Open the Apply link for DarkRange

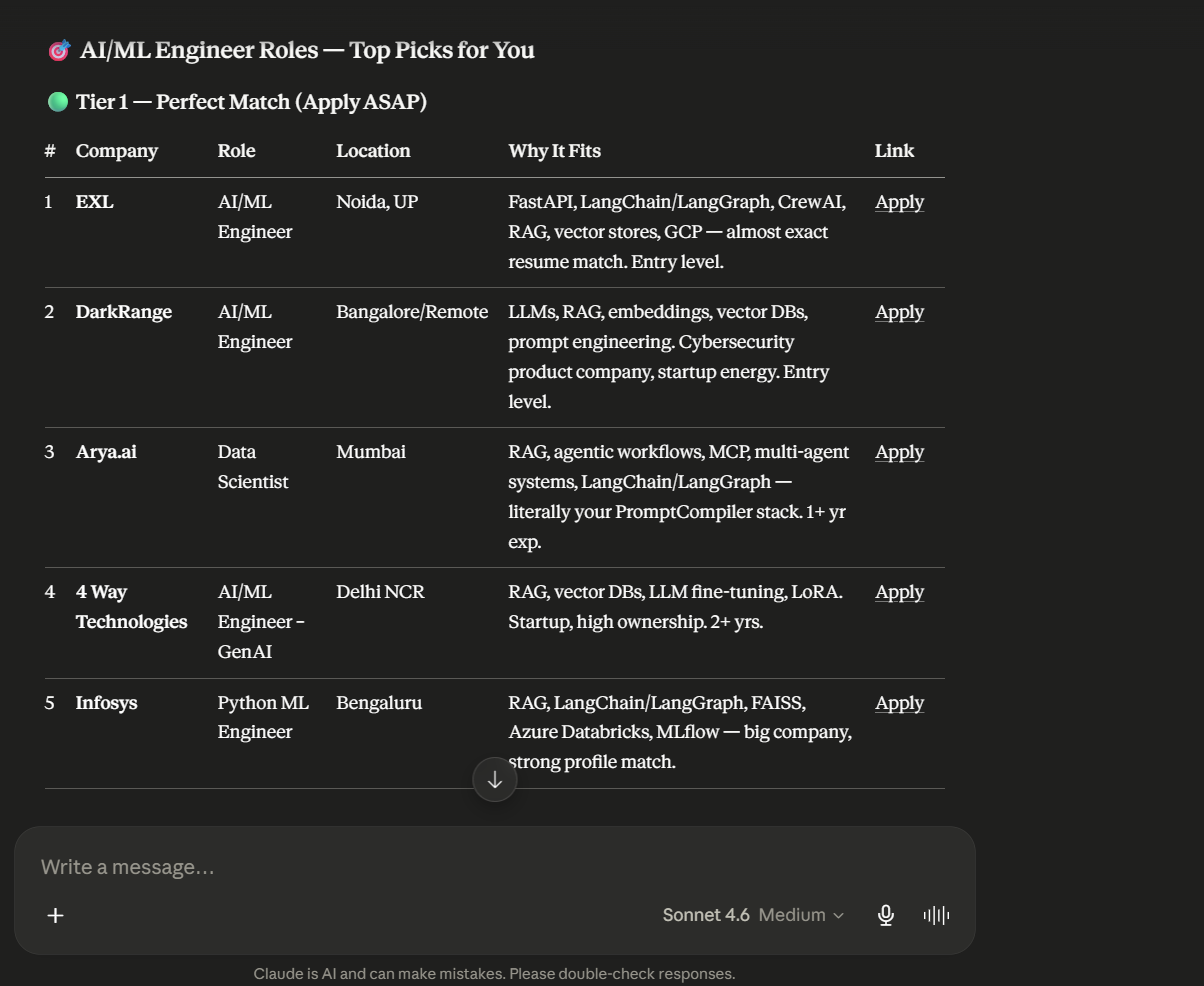[x=899, y=312]
